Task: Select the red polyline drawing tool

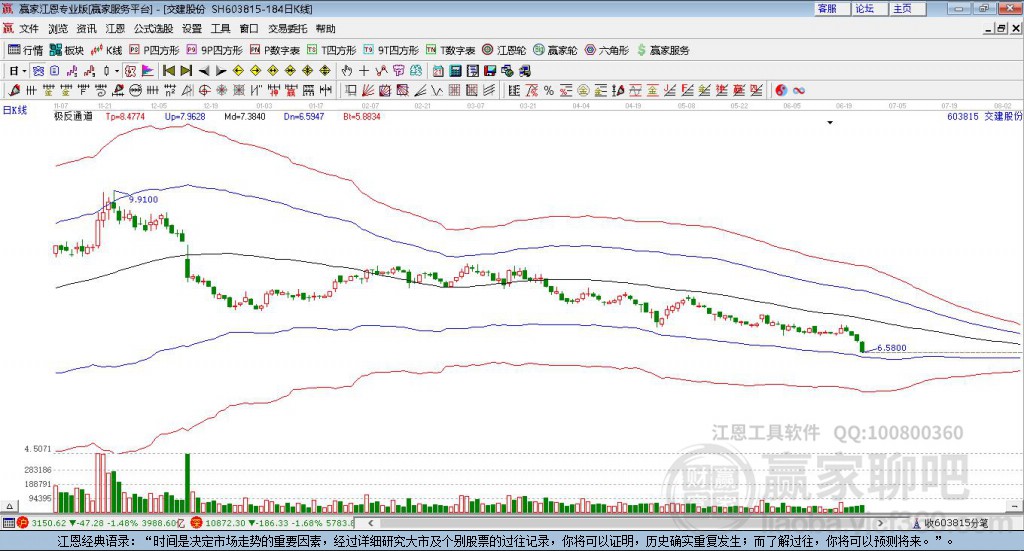Action: [x=381, y=71]
